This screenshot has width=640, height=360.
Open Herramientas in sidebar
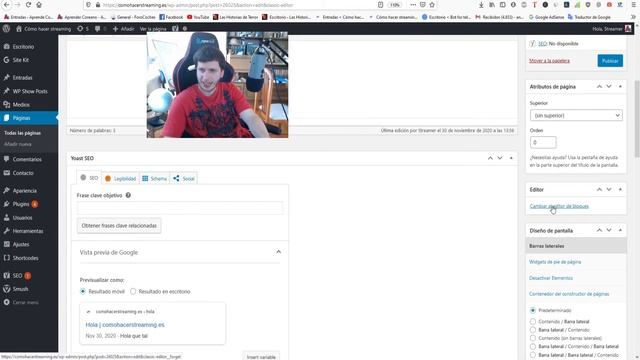coord(29,231)
